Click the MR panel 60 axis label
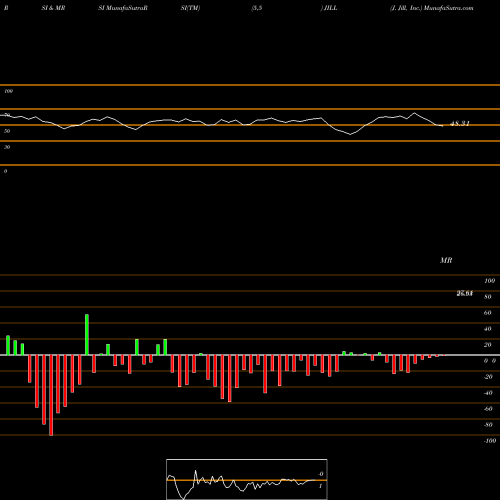500x500 pixels. click(x=488, y=313)
